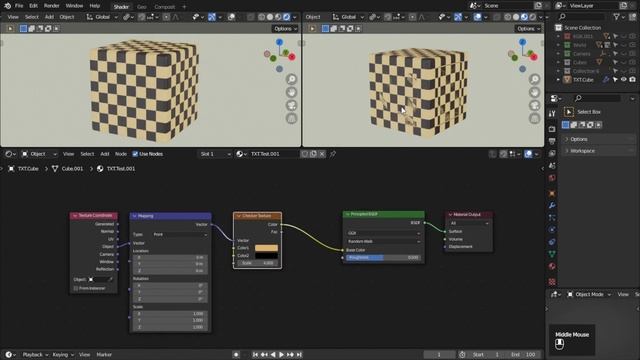Open the node editor Object type dropdown

point(39,154)
